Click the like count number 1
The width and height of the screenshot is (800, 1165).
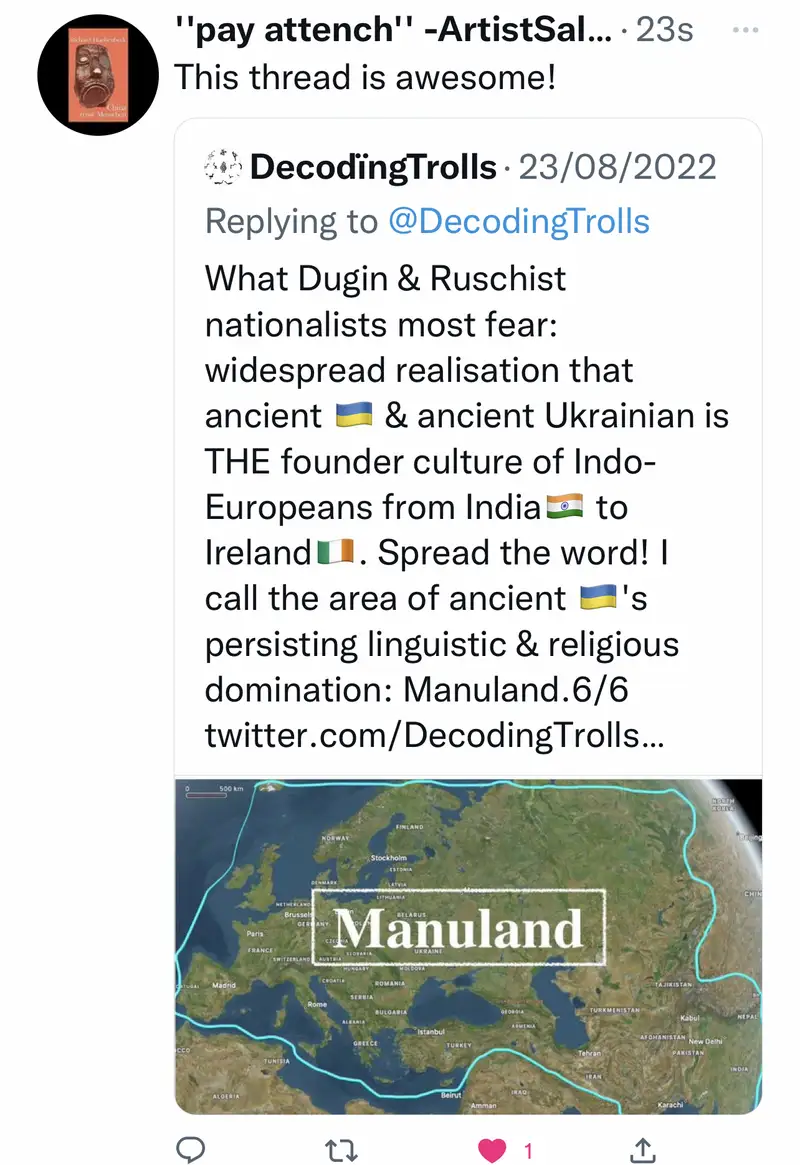528,1151
